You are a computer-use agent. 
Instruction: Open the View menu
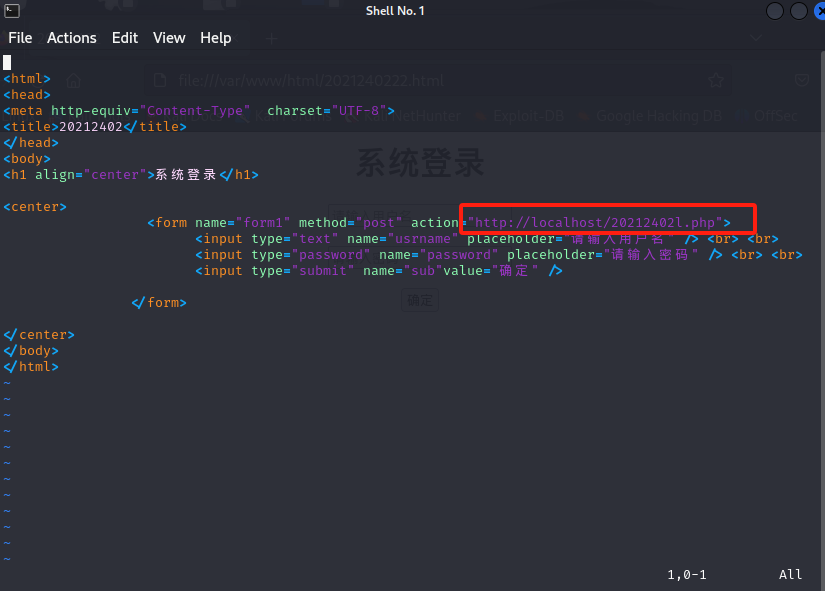click(x=169, y=38)
